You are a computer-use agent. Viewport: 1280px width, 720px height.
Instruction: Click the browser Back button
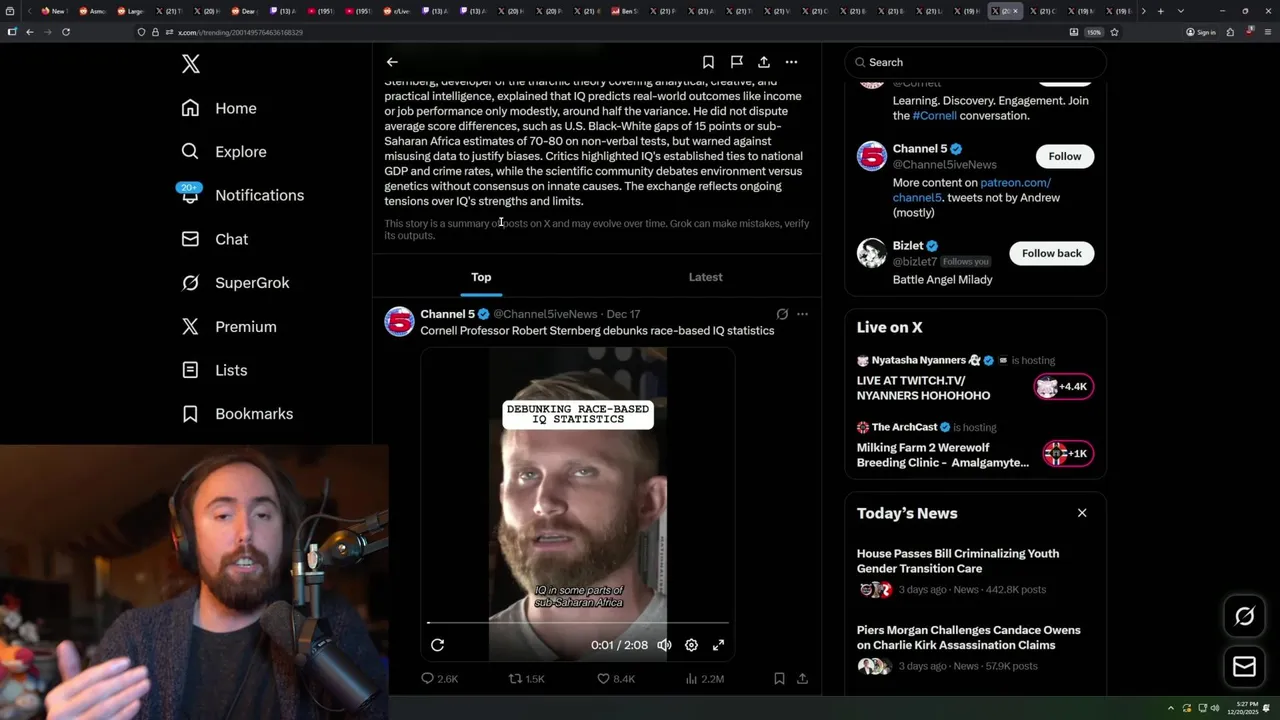pyautogui.click(x=30, y=32)
